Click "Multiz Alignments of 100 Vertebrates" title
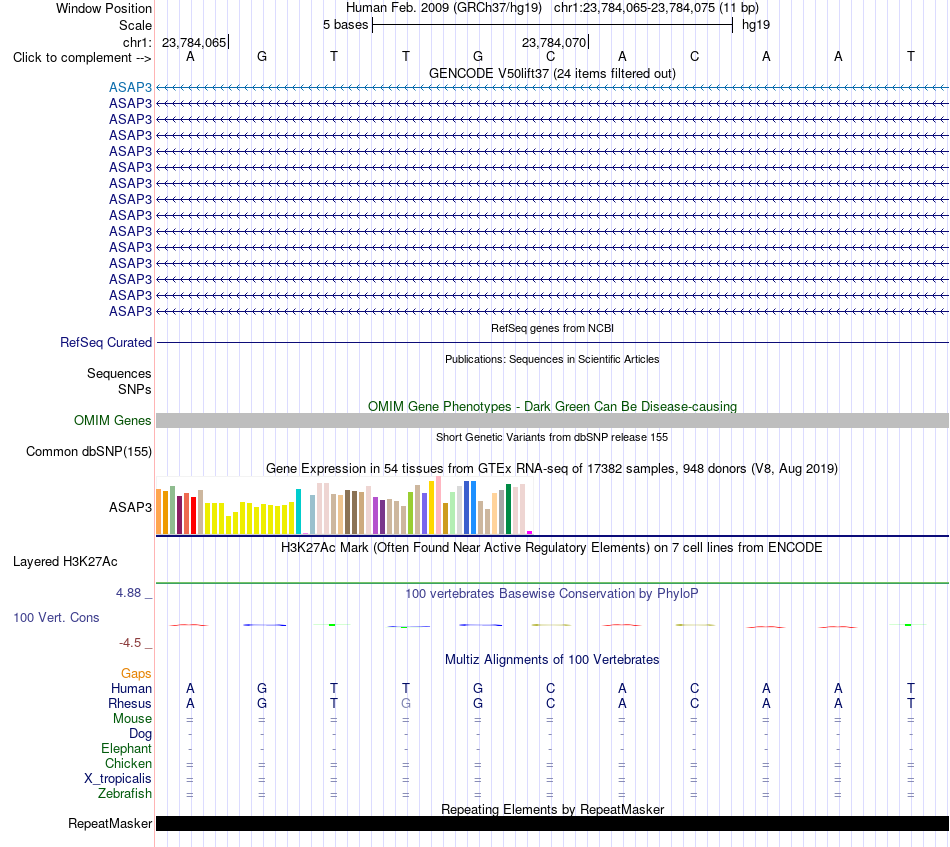Screen dimensions: 950x847 click(x=552, y=660)
